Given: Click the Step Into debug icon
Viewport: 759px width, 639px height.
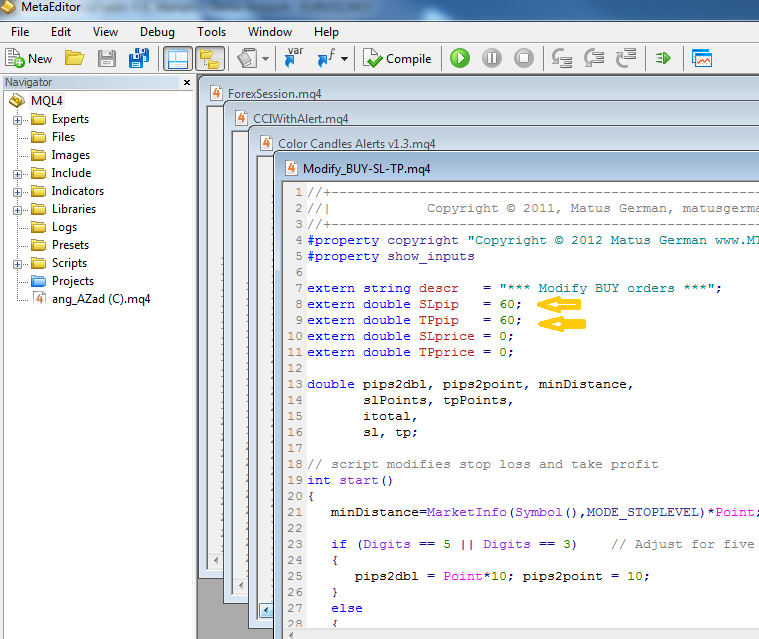Looking at the screenshot, I should (562, 59).
